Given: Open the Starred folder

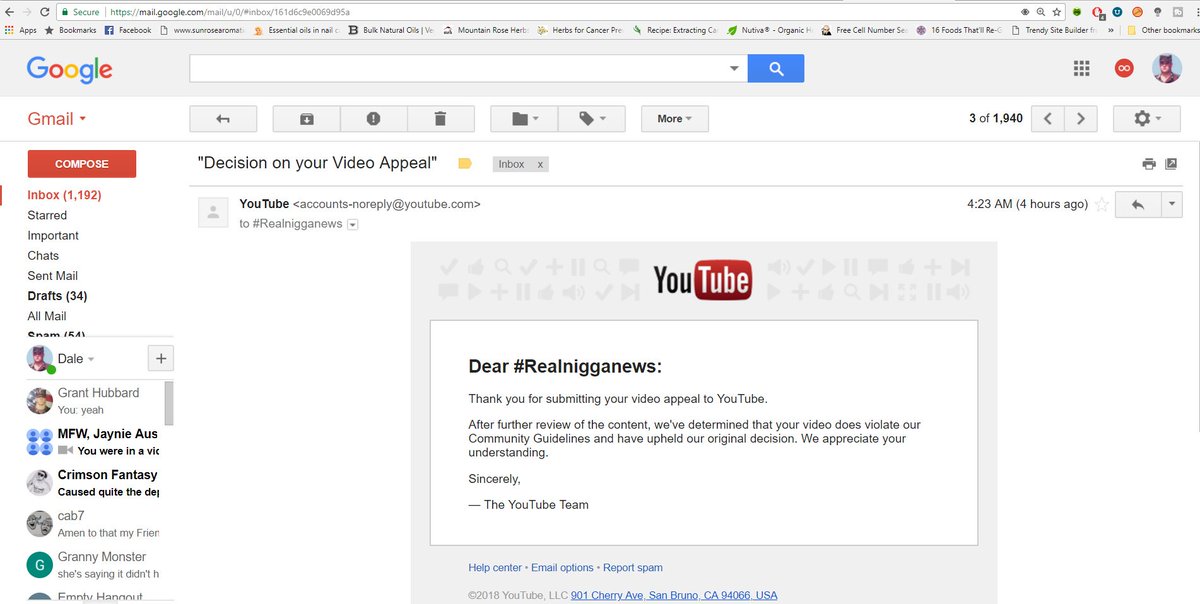Looking at the screenshot, I should pyautogui.click(x=47, y=215).
